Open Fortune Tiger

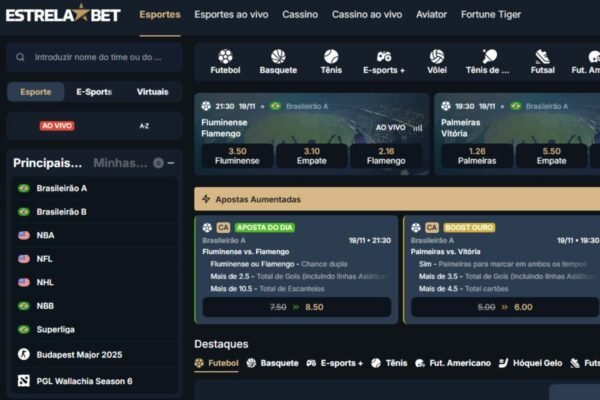pos(491,15)
